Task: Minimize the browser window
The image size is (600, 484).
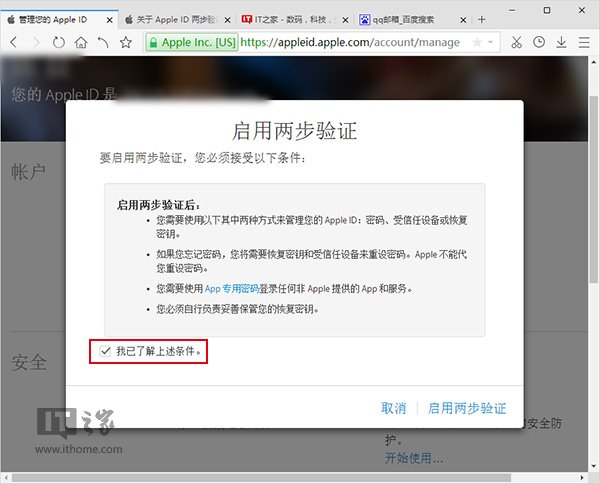Action: coord(512,10)
